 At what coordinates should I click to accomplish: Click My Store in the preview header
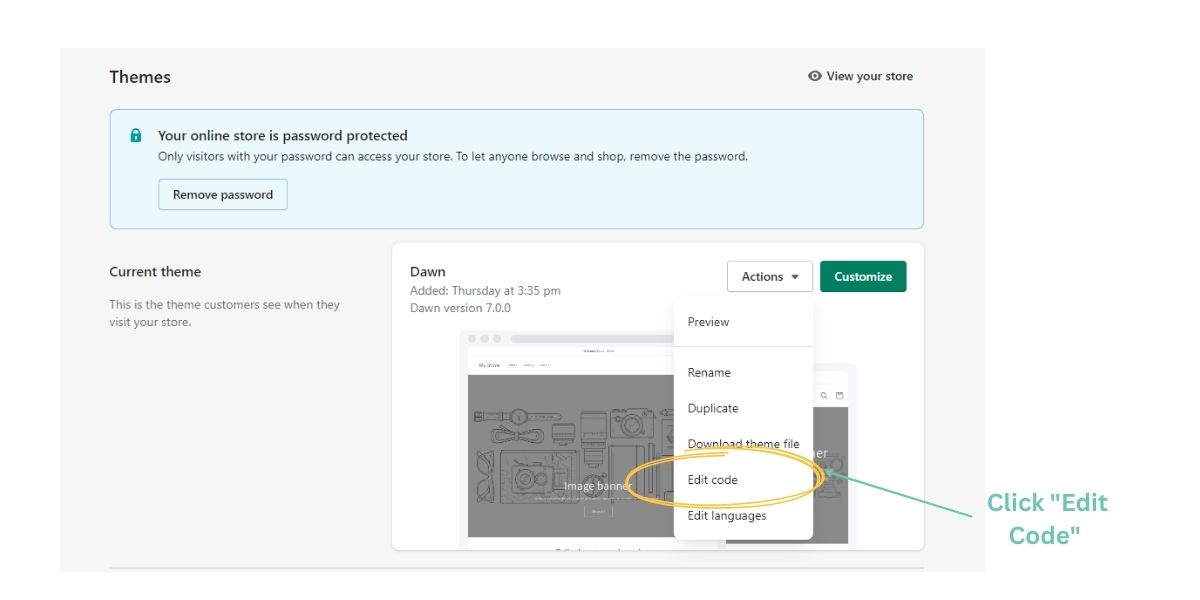(x=489, y=365)
